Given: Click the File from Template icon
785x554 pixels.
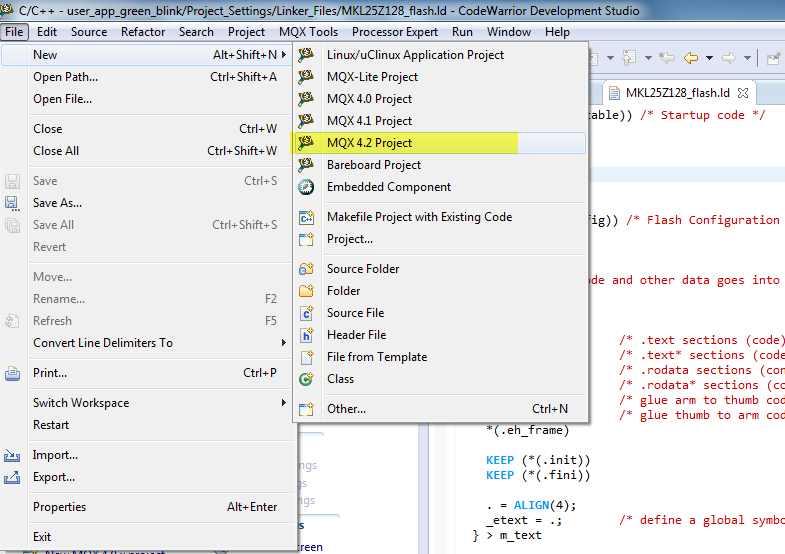Looking at the screenshot, I should tap(306, 357).
